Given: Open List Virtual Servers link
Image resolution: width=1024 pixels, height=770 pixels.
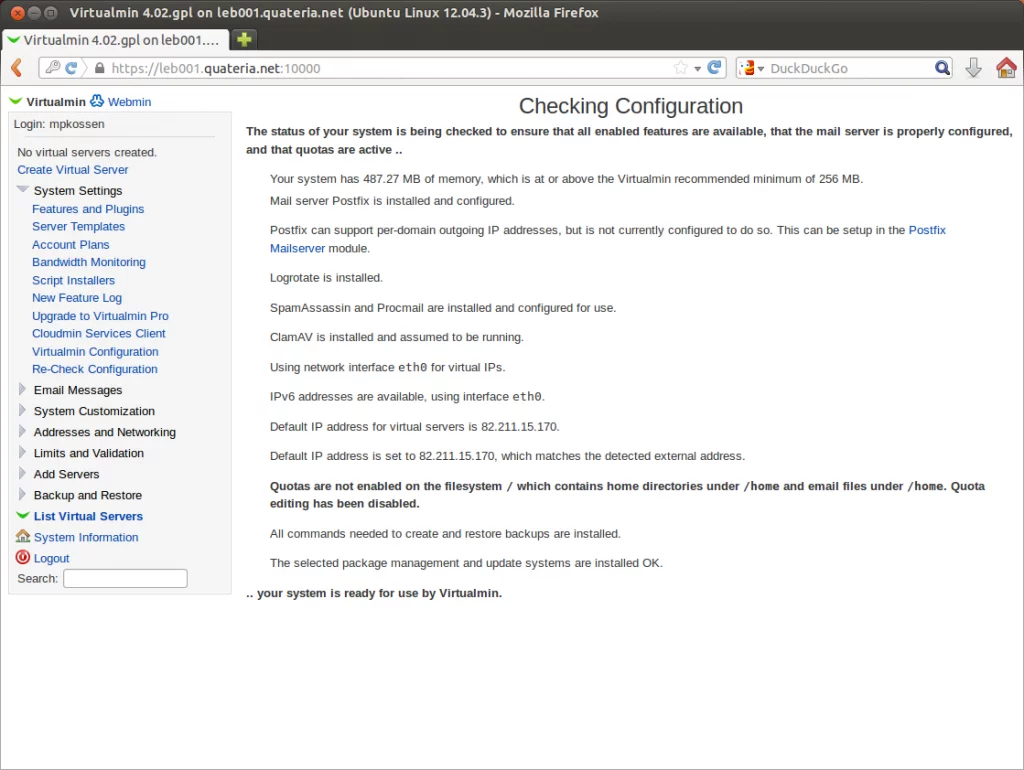Looking at the screenshot, I should [88, 517].
